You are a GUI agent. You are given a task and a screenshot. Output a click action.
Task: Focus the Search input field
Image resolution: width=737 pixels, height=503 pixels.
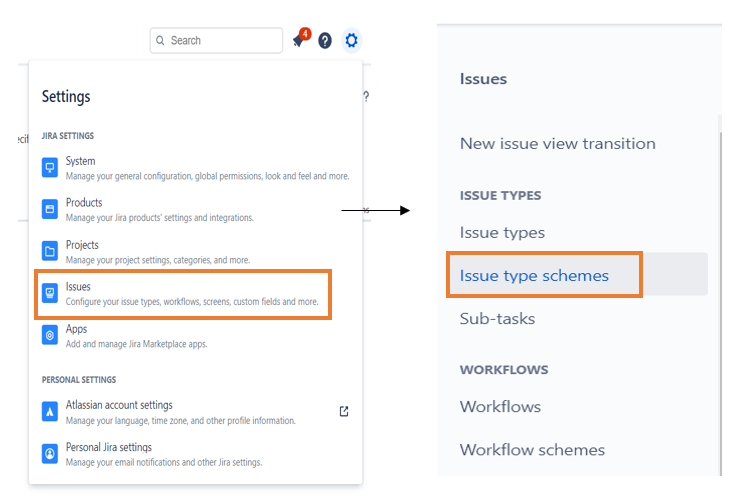click(x=216, y=40)
